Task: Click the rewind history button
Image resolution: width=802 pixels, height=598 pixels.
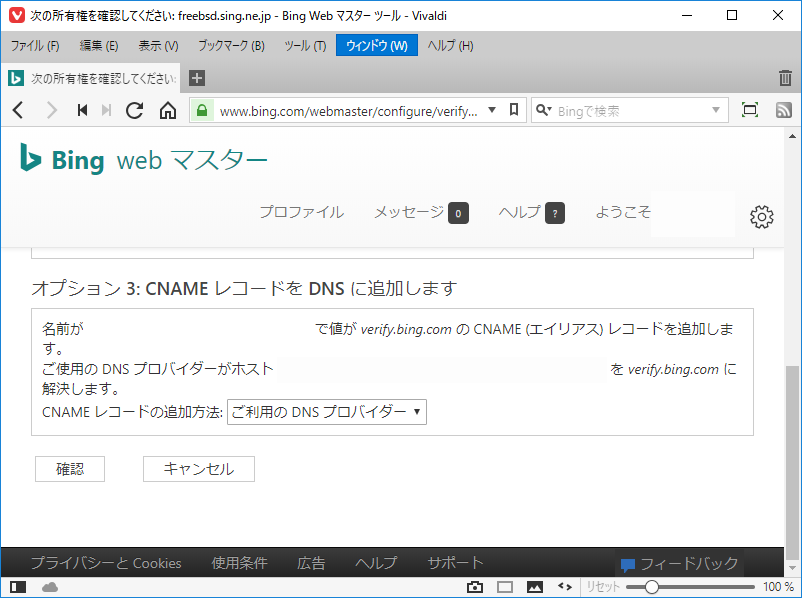Action: point(82,110)
